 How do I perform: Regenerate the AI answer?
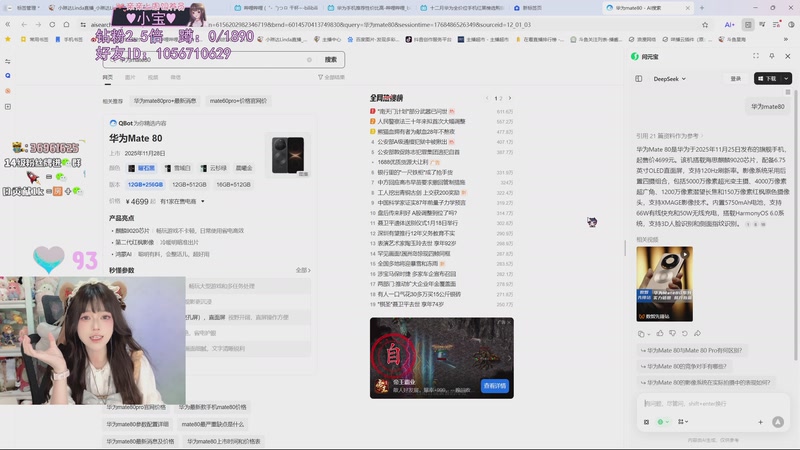(x=685, y=333)
